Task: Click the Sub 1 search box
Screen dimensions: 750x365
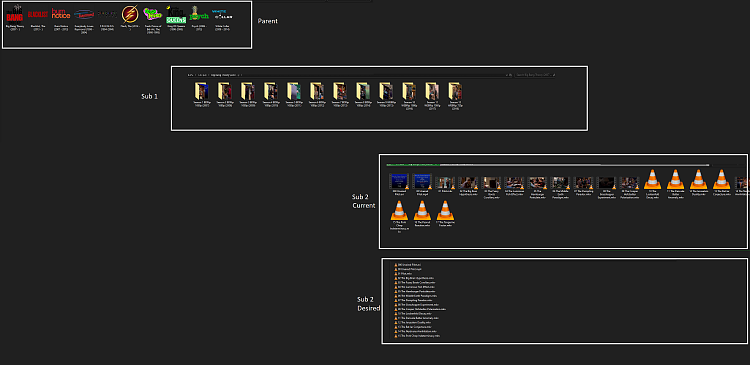Action: pyautogui.click(x=535, y=75)
